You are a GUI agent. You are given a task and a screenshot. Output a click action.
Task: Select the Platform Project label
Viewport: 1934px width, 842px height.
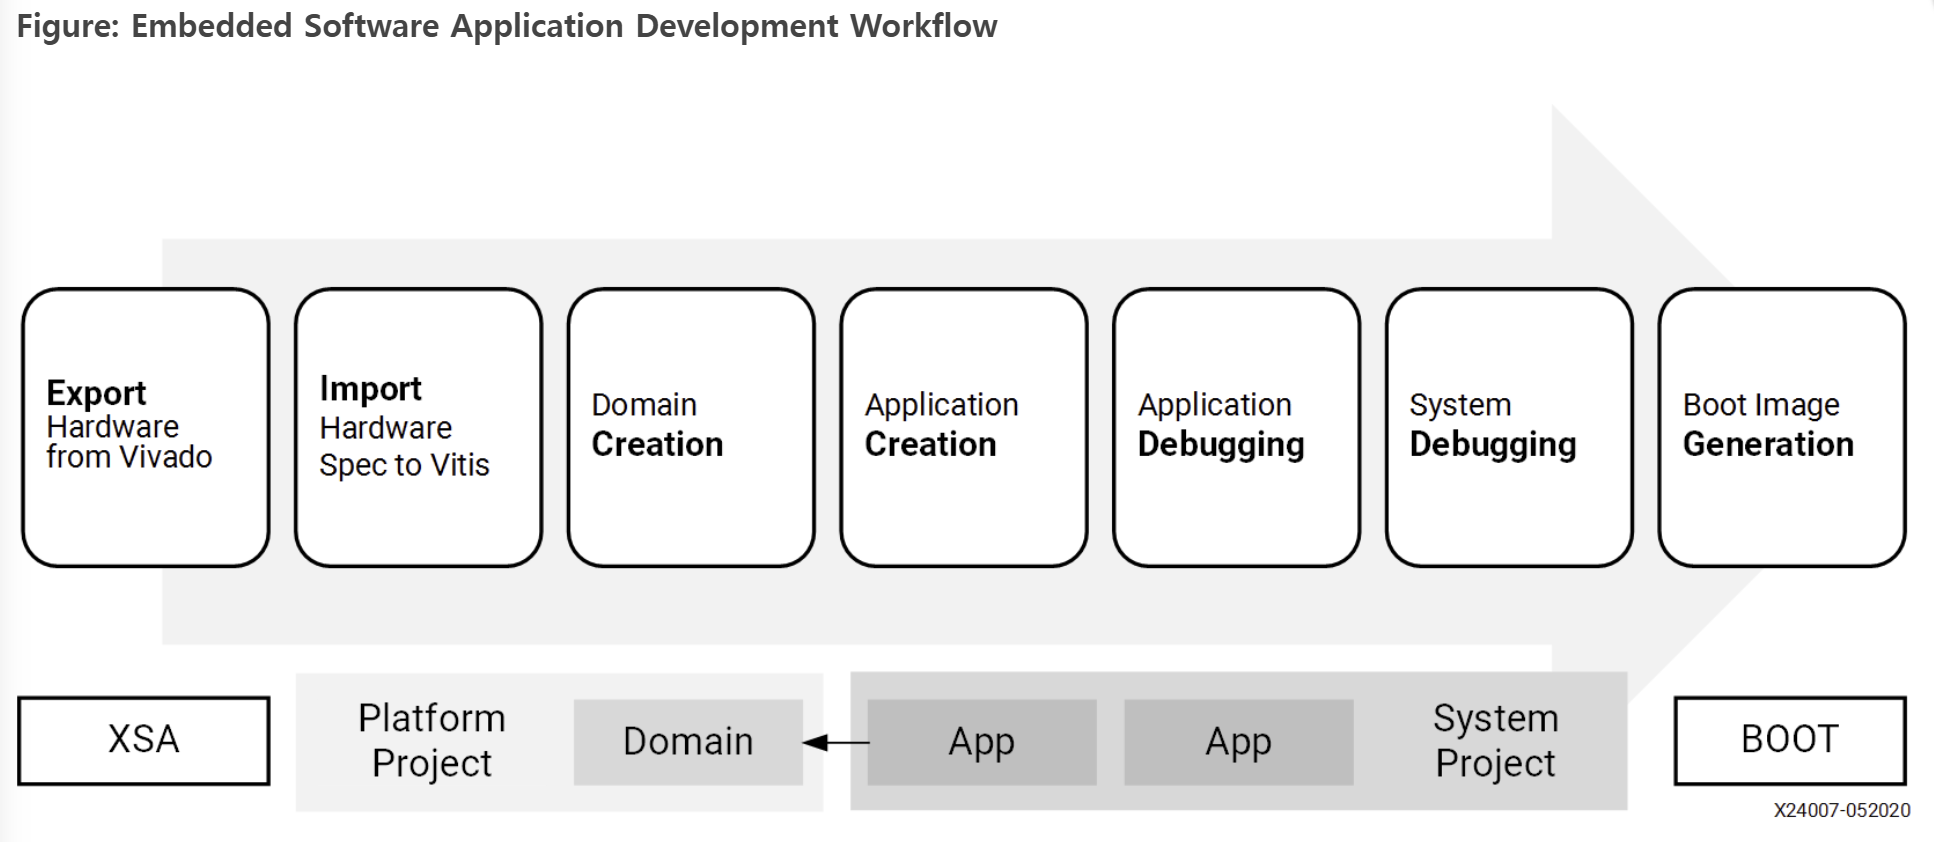(432, 740)
